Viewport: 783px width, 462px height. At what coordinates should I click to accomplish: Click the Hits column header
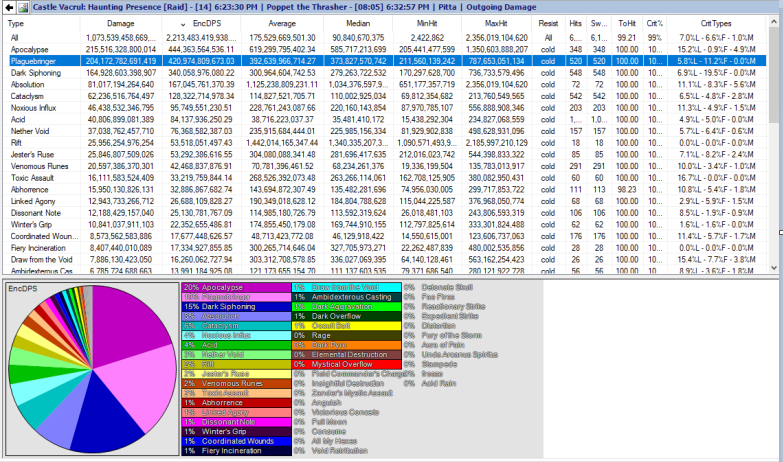click(x=575, y=23)
